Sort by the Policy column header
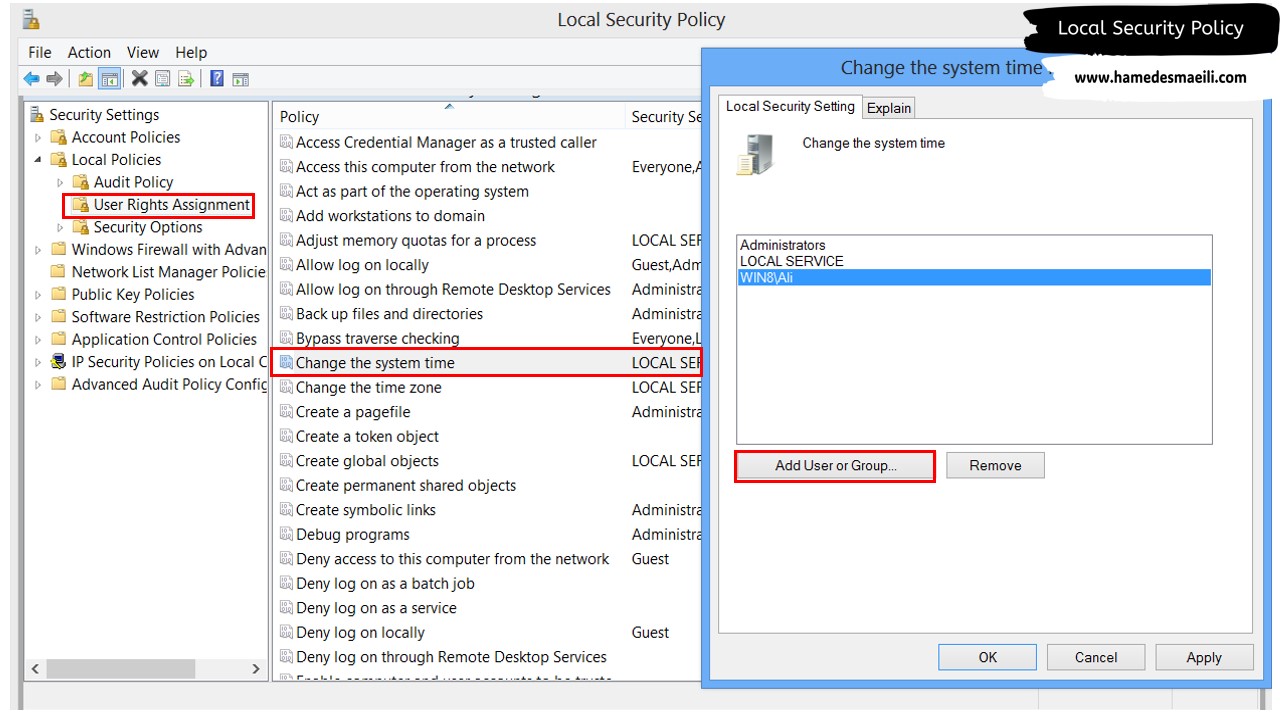 tap(448, 117)
